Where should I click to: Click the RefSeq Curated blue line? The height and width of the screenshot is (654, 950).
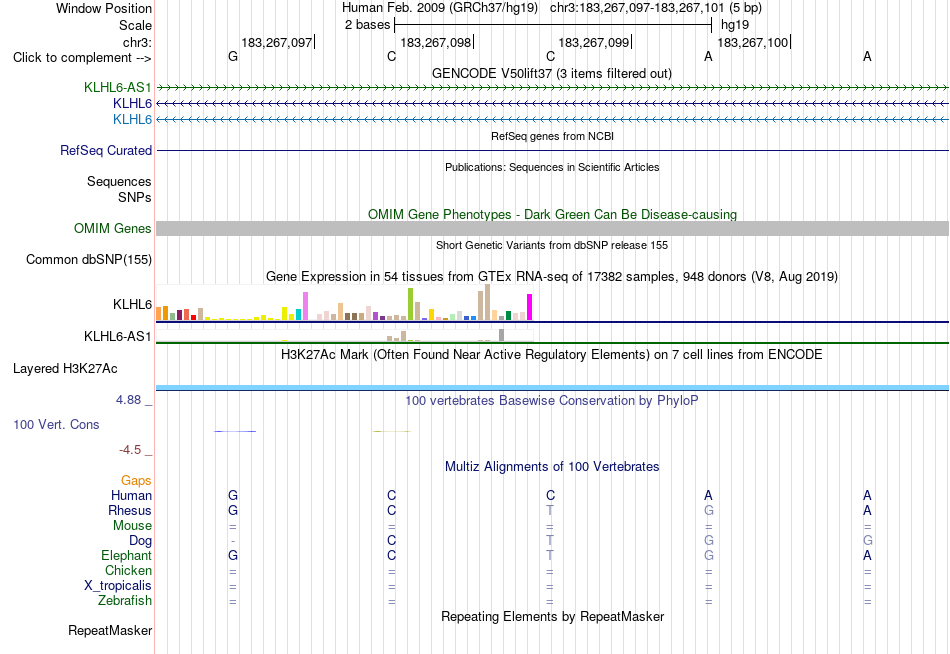click(552, 150)
